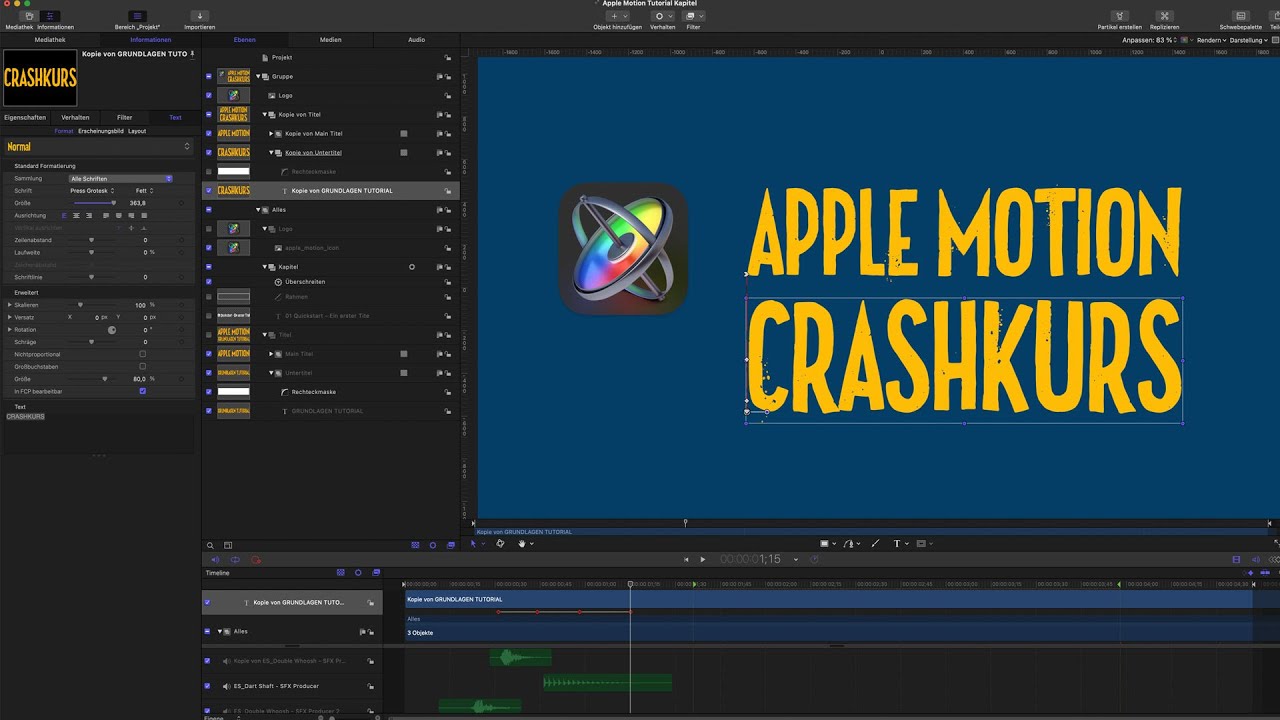
Task: Open the Eigenschaften inspector tab
Action: (x=25, y=117)
